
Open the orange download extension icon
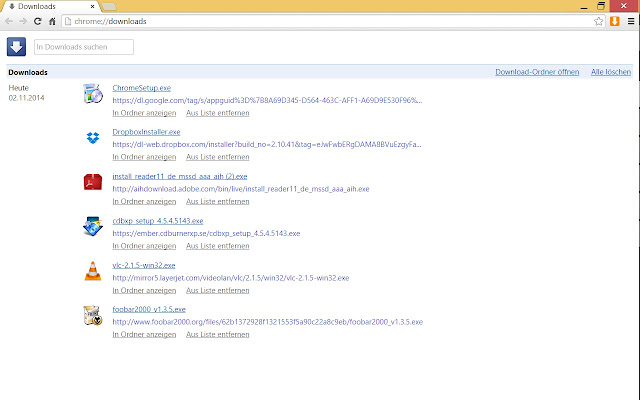point(615,21)
